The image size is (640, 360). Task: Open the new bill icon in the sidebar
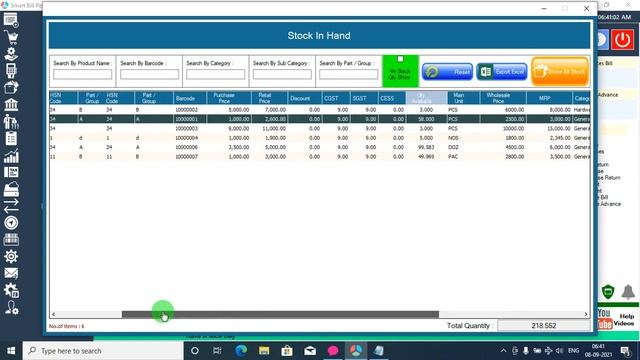[11, 20]
